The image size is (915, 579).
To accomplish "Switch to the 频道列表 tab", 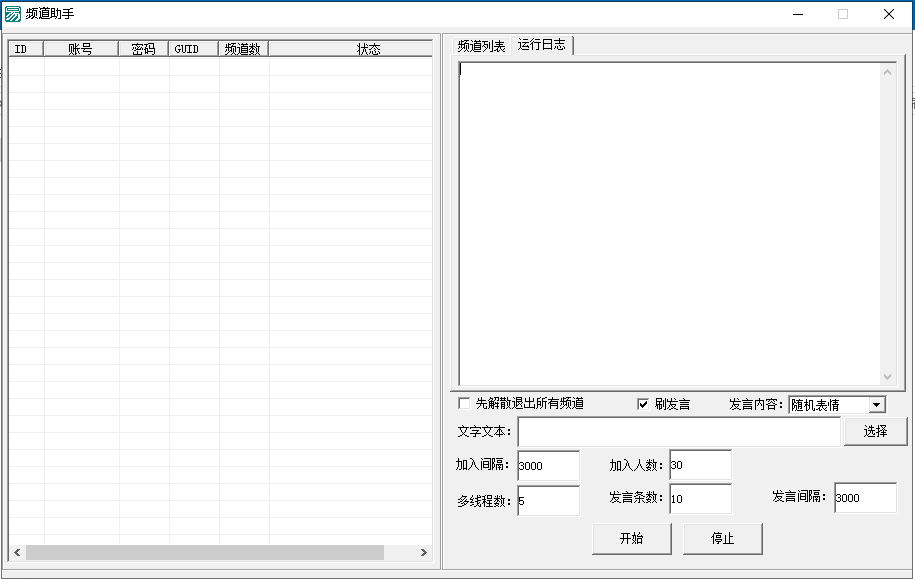I will coord(481,46).
